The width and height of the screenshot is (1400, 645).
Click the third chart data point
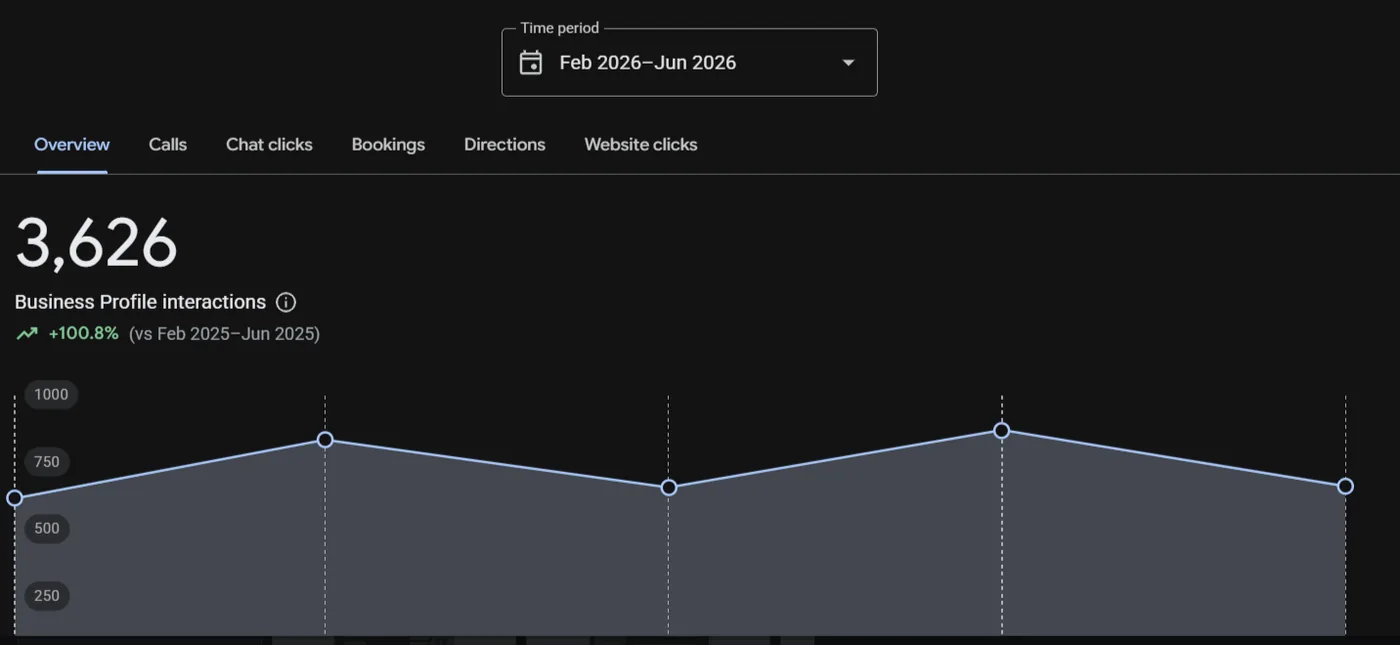click(x=669, y=488)
